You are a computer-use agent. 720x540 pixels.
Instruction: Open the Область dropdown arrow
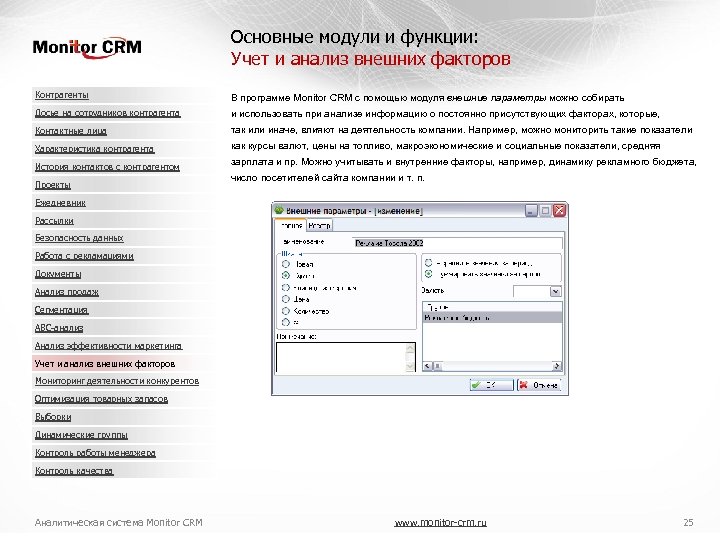click(x=556, y=291)
